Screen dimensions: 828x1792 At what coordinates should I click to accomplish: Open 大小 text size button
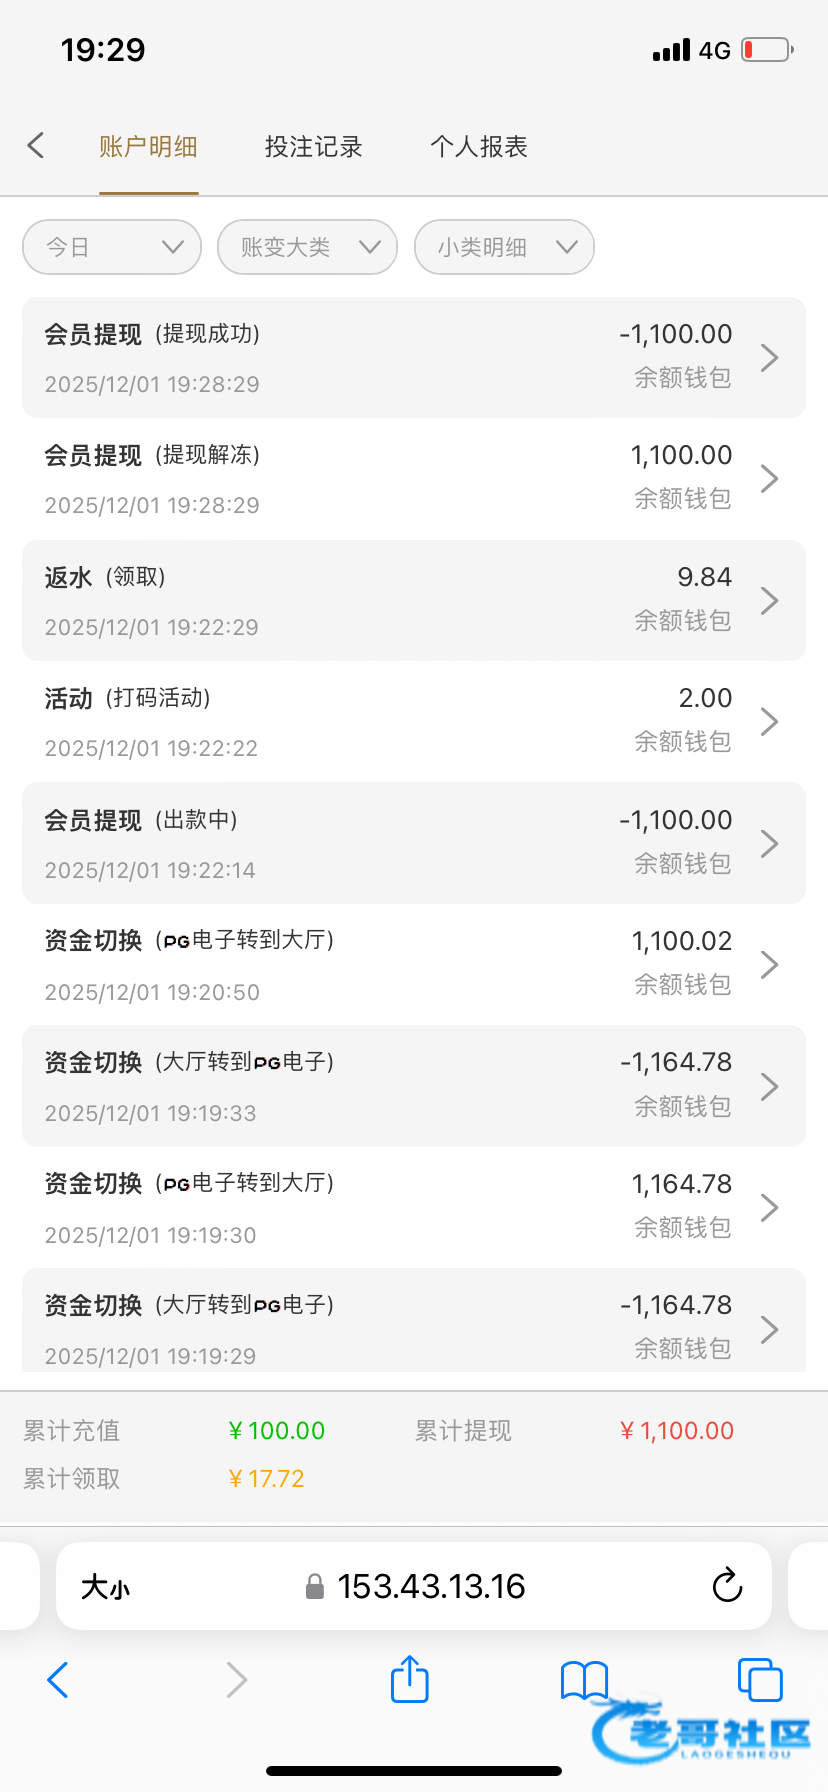pos(105,1586)
